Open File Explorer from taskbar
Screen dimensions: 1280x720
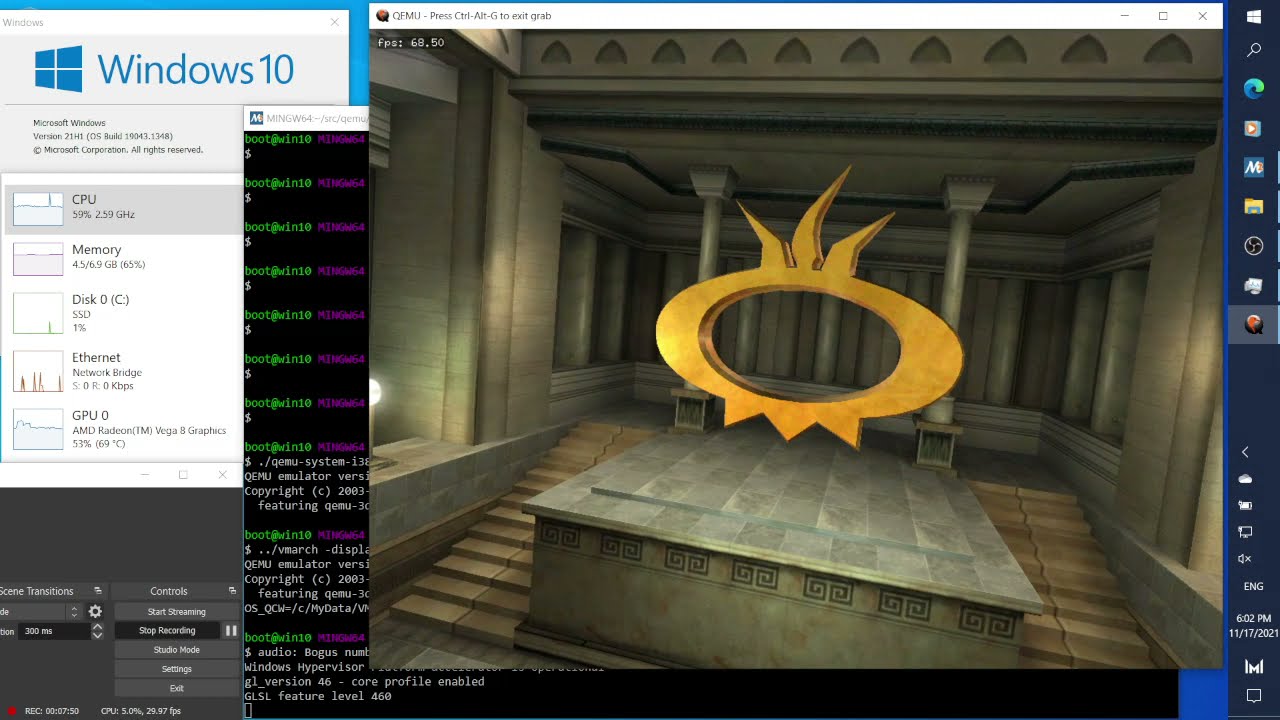pos(1254,206)
